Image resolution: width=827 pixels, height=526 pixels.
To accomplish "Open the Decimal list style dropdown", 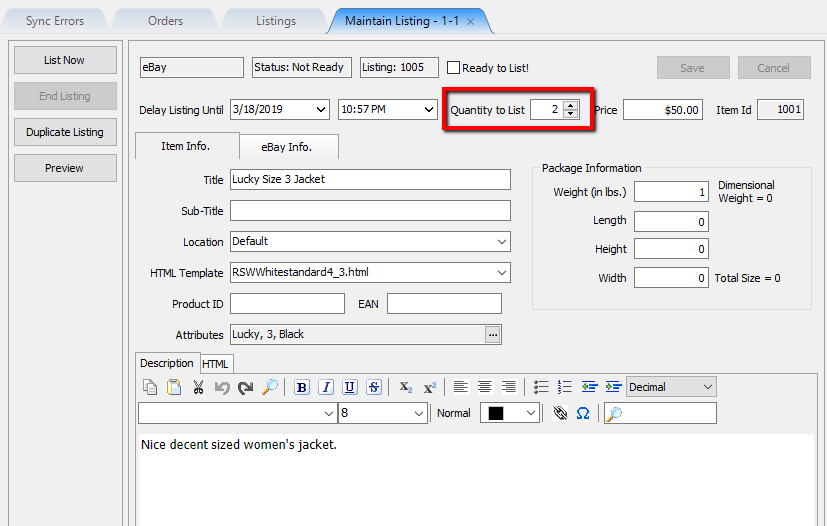I will tap(707, 387).
